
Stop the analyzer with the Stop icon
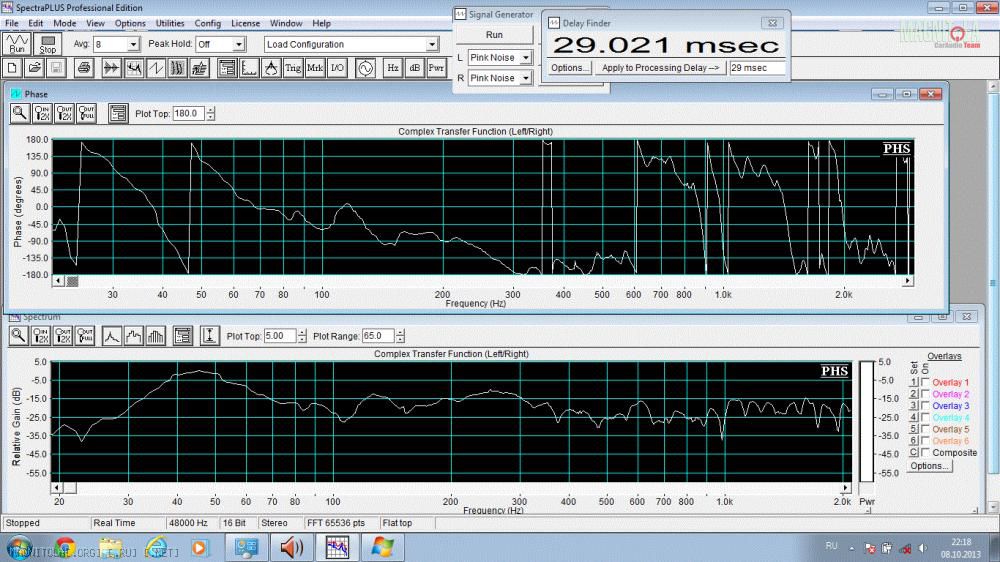tap(47, 44)
